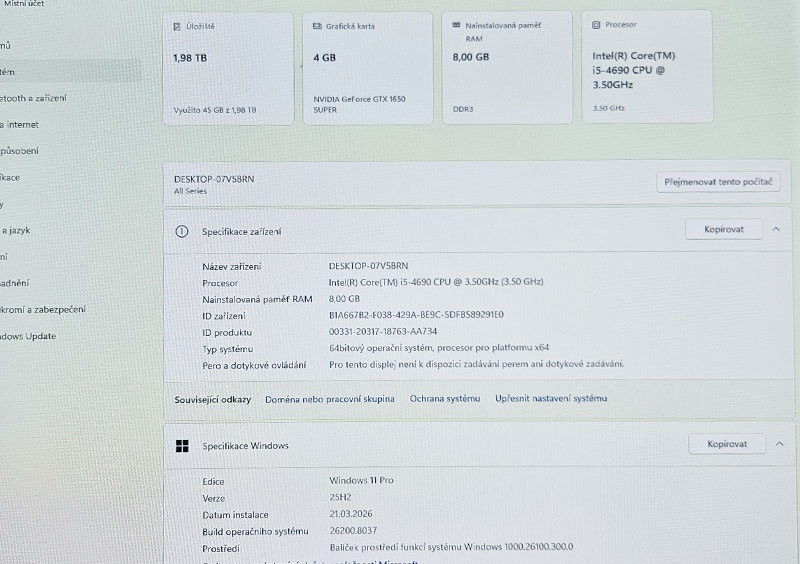The image size is (800, 564).
Task: Click the Procesor value Intel Core i5-4690
Action: (436, 282)
